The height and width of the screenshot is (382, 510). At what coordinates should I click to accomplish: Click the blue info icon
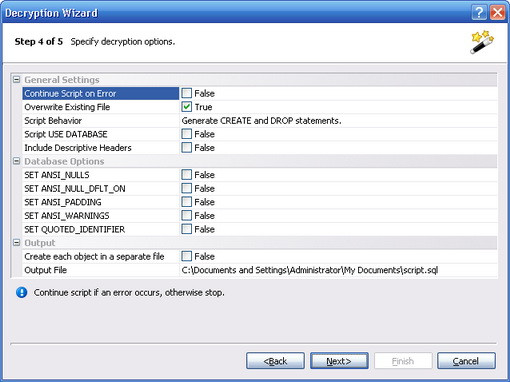tap(22, 293)
